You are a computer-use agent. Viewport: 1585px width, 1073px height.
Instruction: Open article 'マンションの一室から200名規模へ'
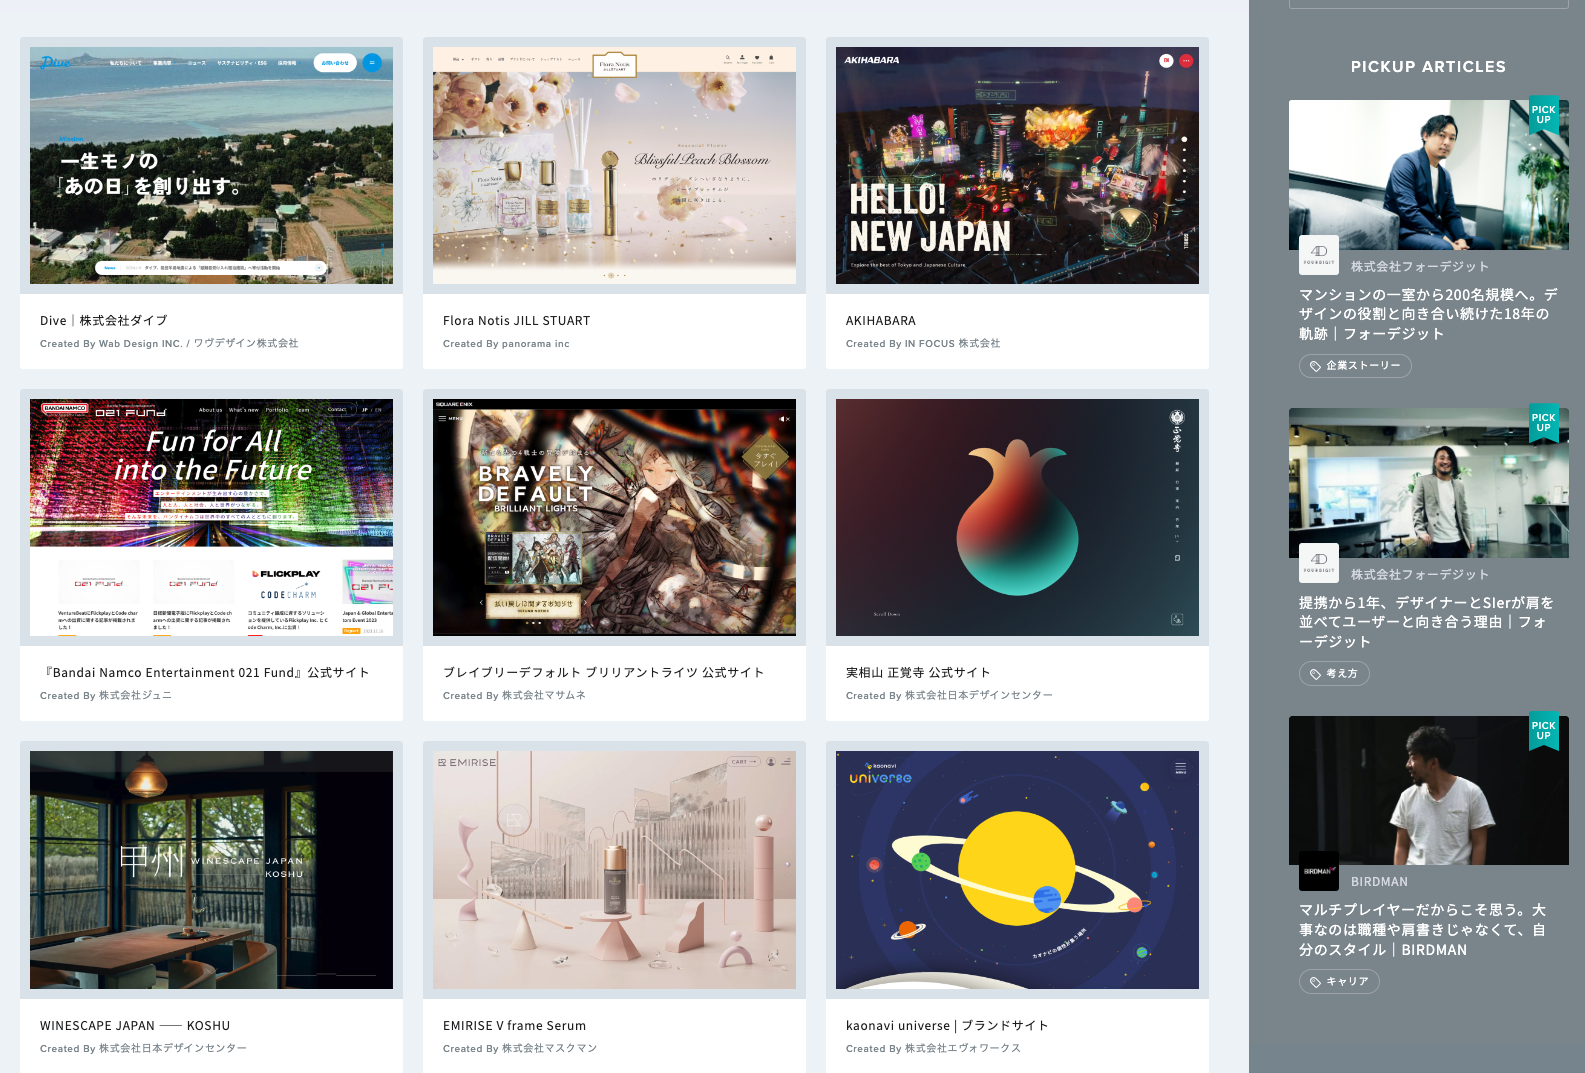coord(1428,314)
